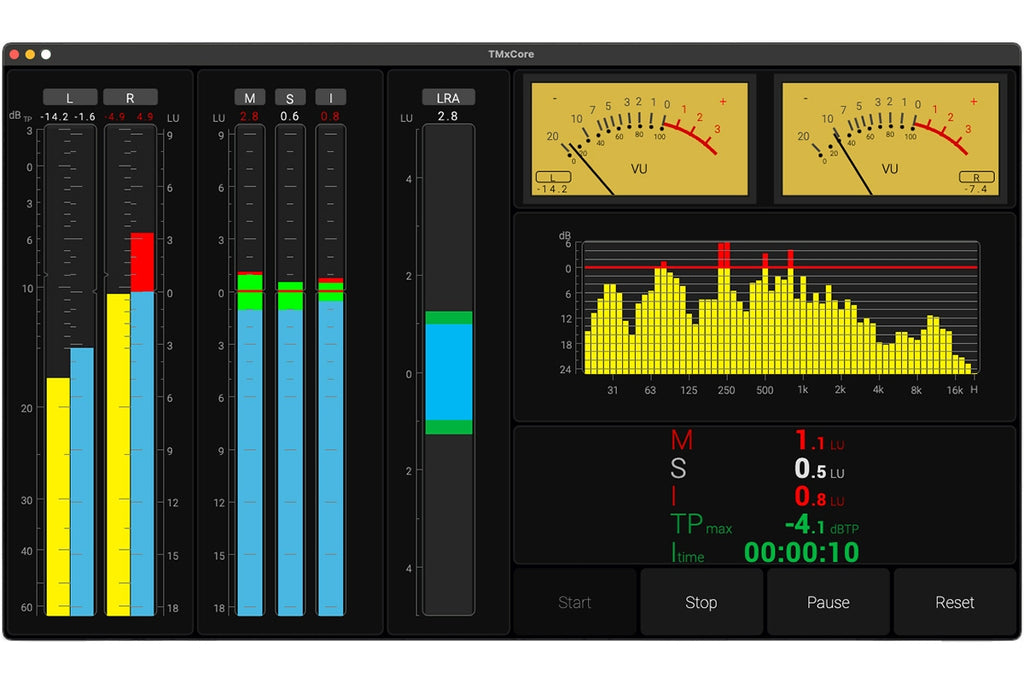
Task: Click the I integrated loudness label
Action: (x=330, y=97)
